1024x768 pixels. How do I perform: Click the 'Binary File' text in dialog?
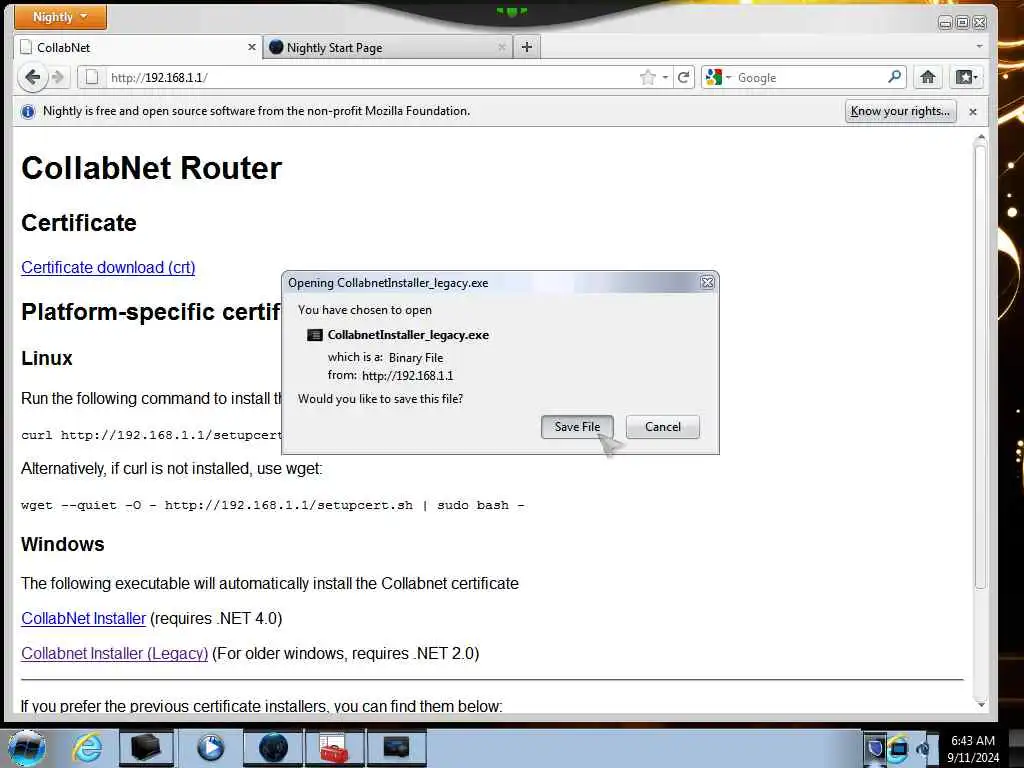point(416,358)
